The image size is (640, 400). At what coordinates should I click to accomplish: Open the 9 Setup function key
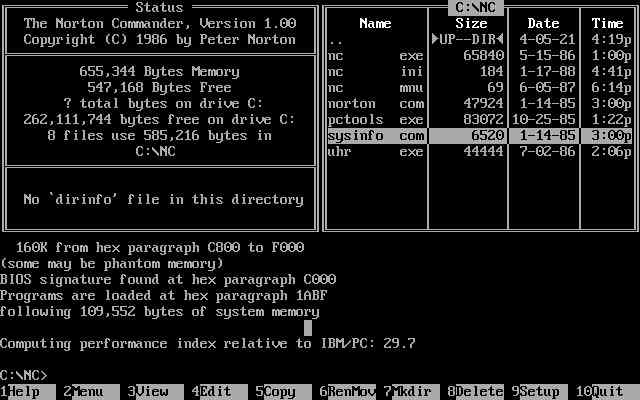540,392
